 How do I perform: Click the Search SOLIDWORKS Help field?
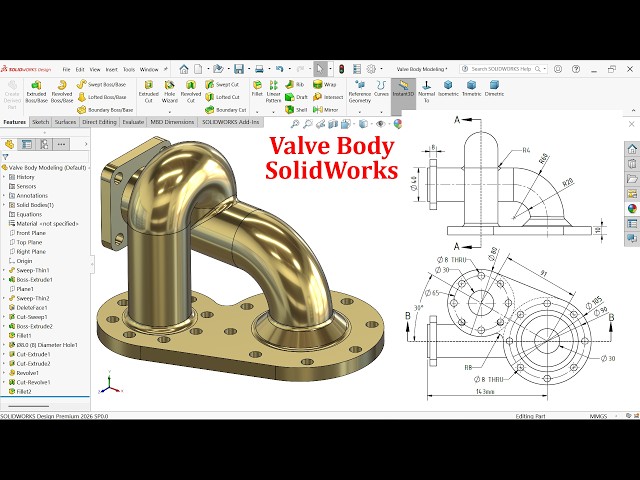(503, 69)
